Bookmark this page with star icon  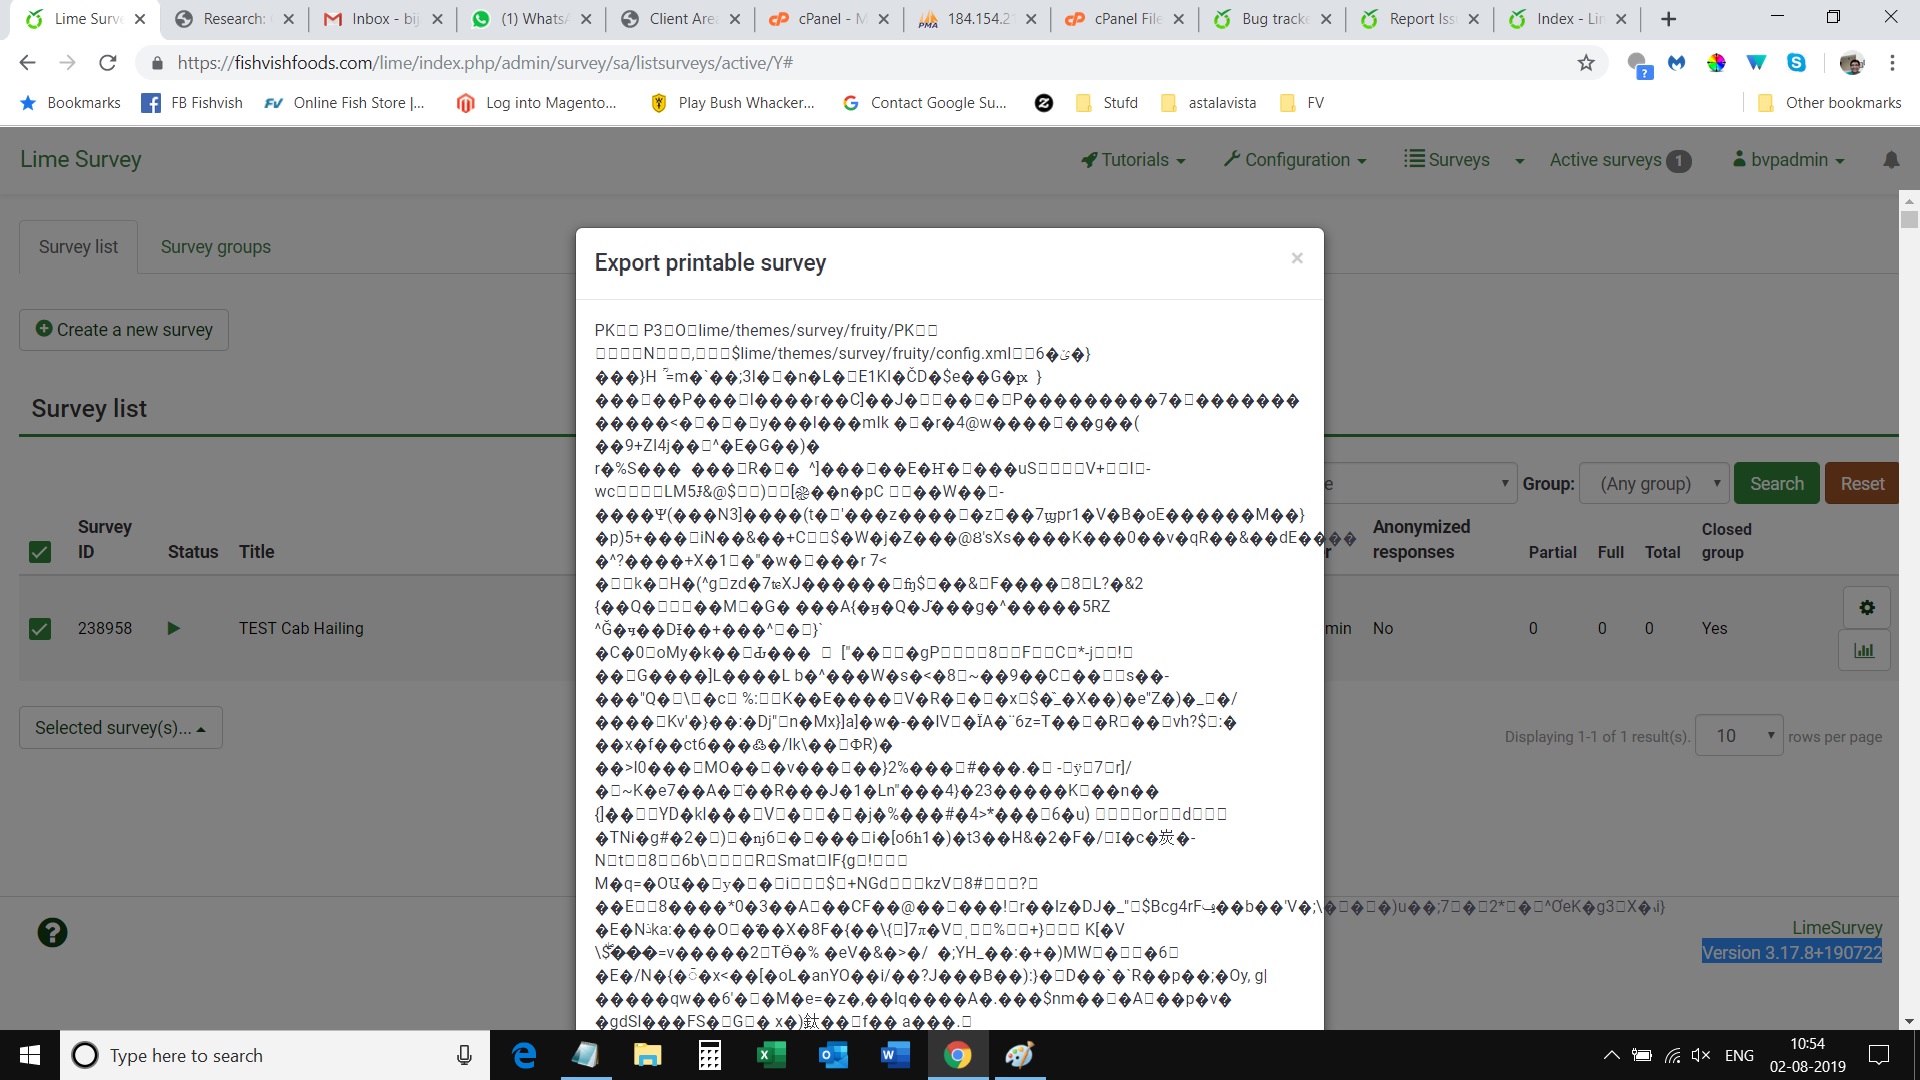tap(1586, 63)
